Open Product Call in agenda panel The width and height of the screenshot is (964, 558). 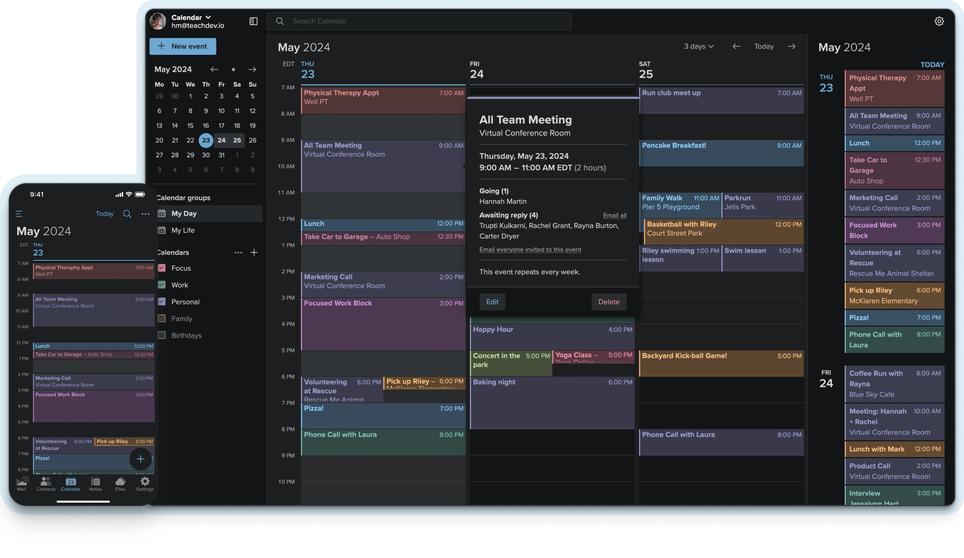(895, 471)
